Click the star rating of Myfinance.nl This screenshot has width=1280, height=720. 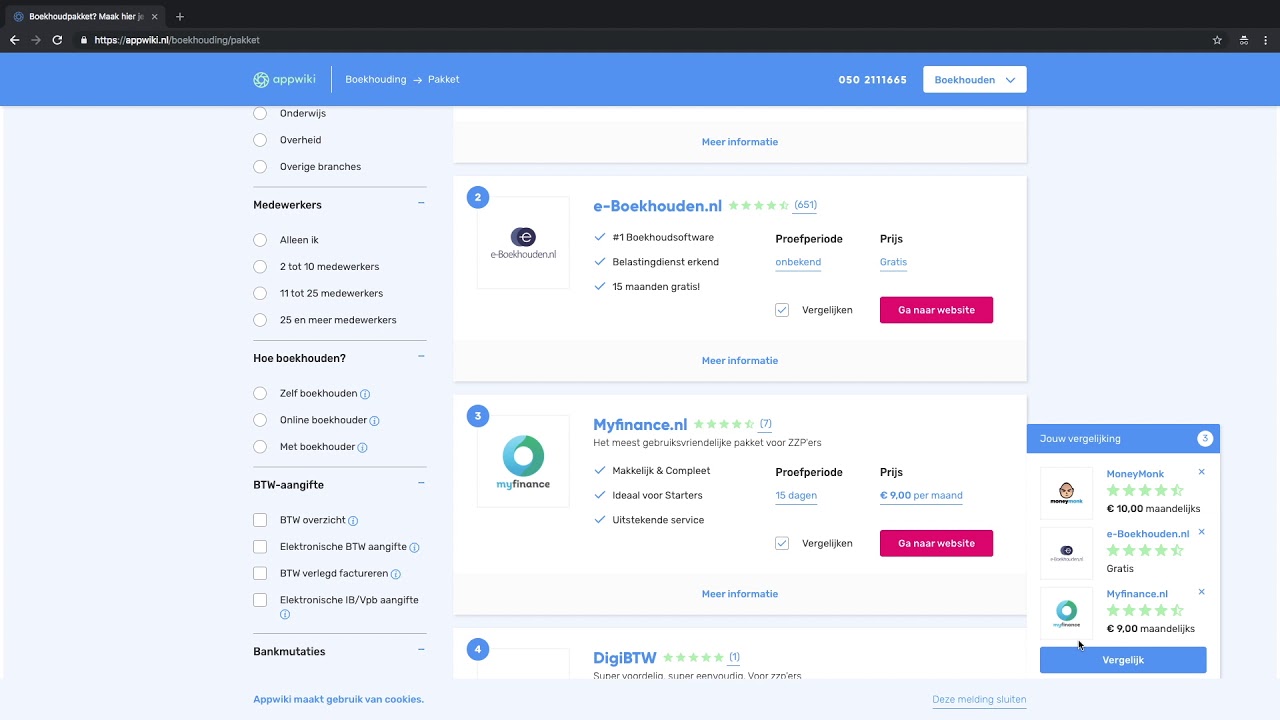point(724,424)
